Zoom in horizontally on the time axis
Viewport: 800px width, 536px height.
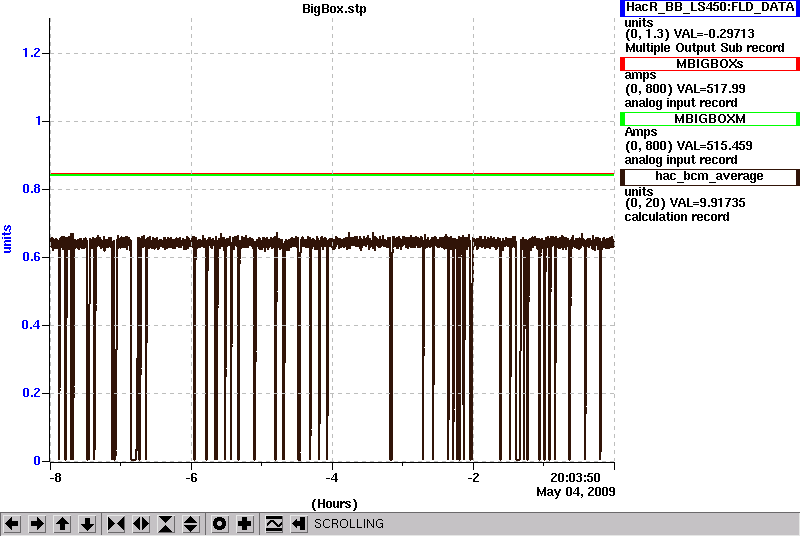116,524
